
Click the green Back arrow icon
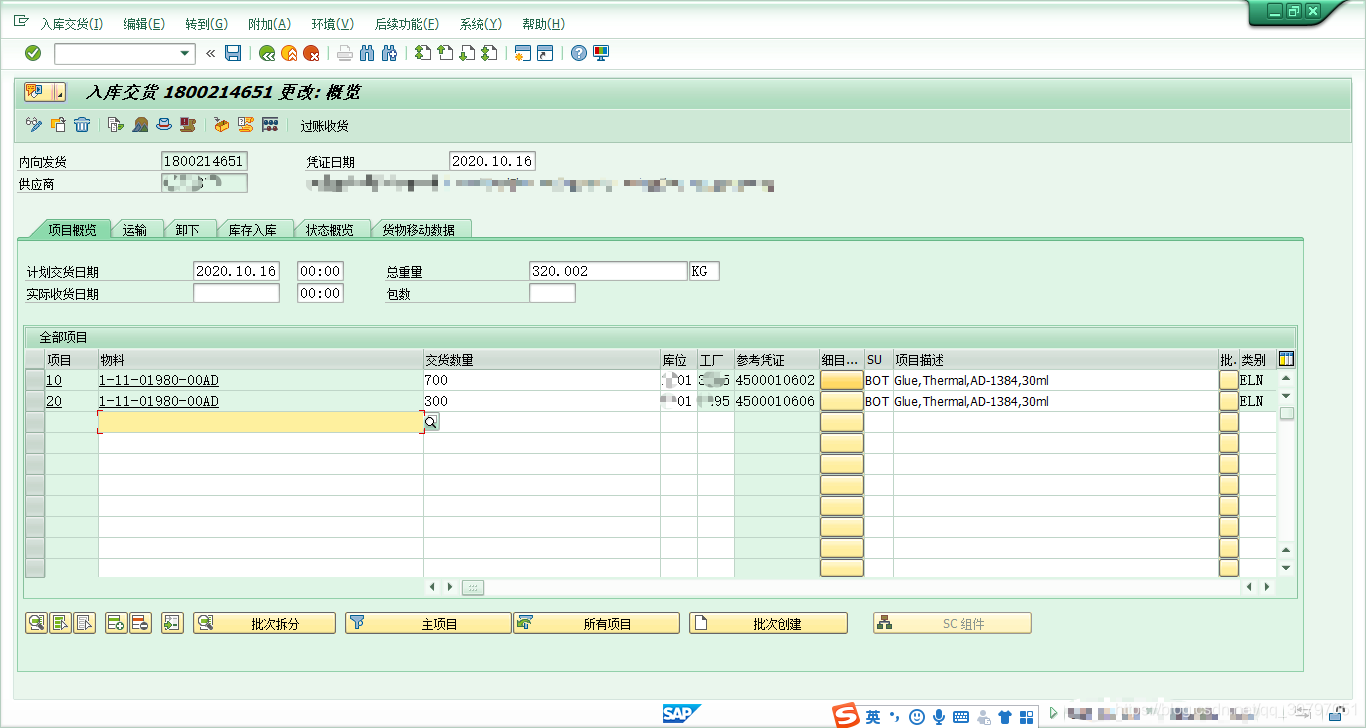coord(267,53)
